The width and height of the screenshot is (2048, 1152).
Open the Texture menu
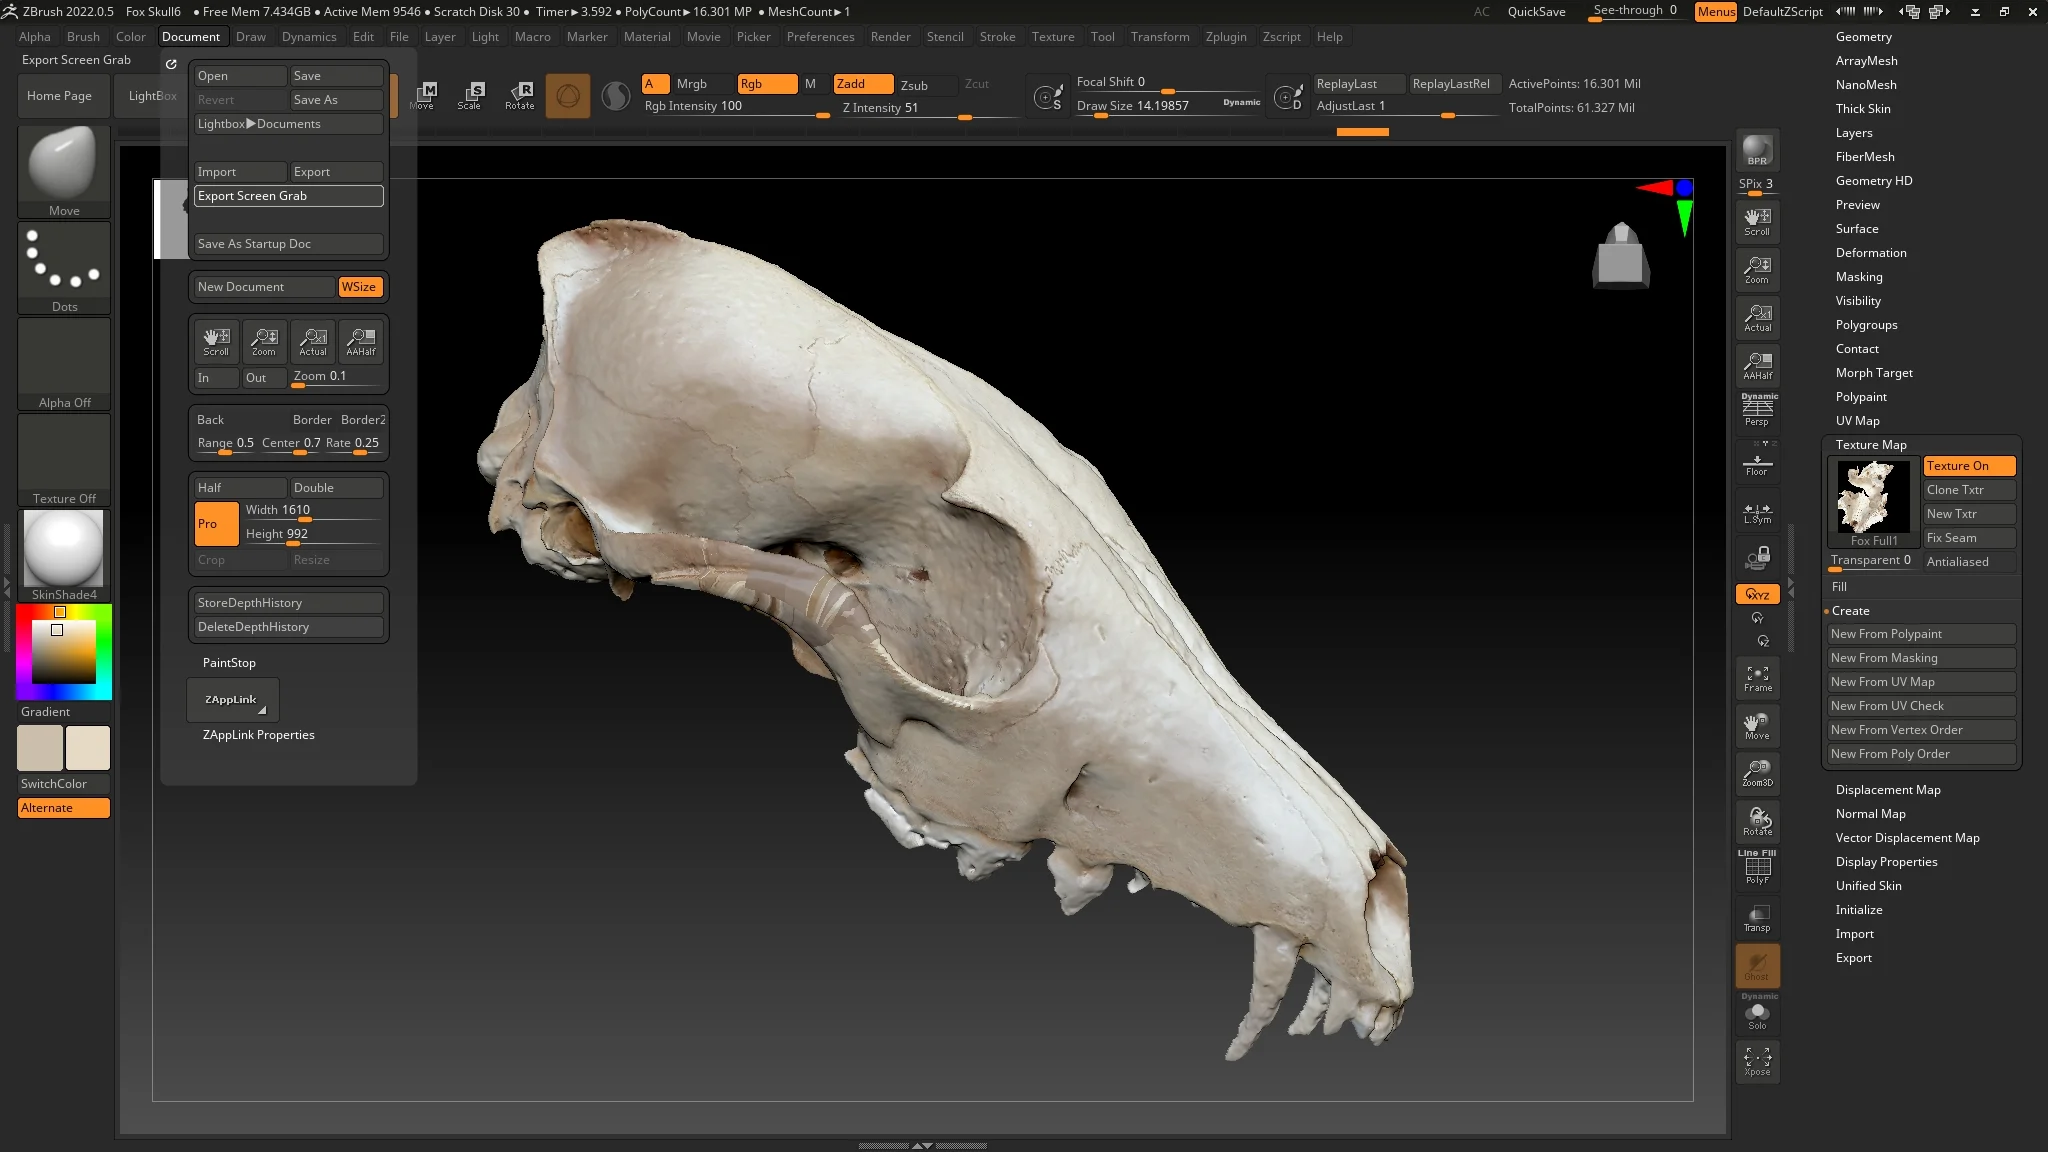point(1053,37)
